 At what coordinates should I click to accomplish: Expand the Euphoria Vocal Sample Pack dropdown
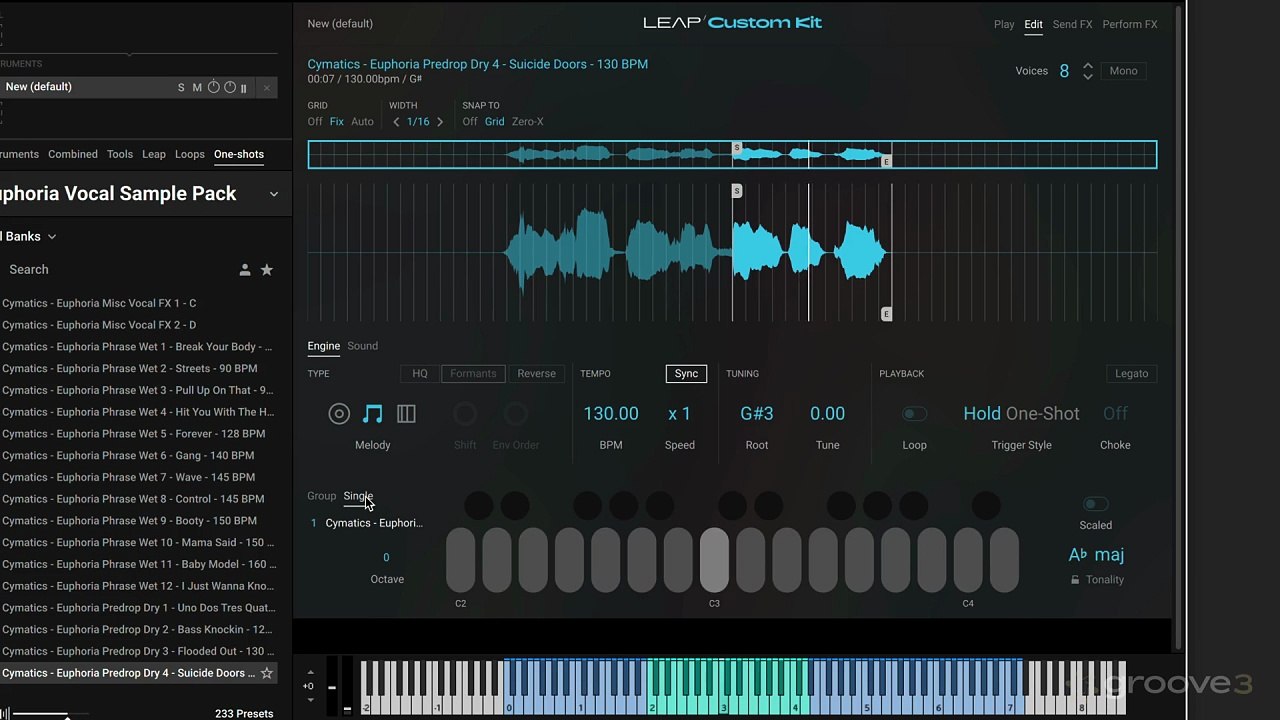tap(274, 194)
